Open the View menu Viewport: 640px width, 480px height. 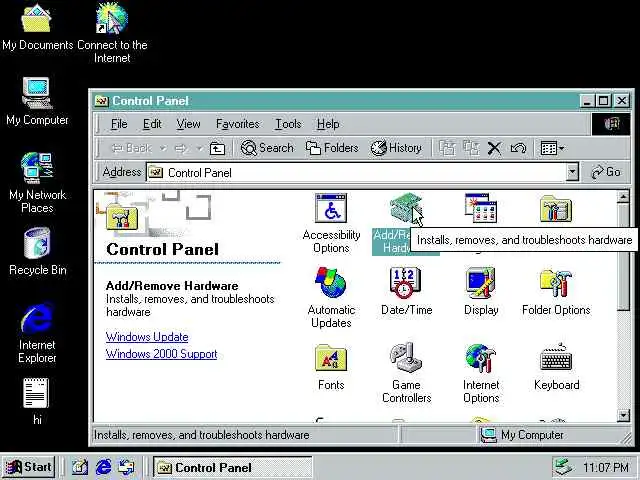point(188,124)
